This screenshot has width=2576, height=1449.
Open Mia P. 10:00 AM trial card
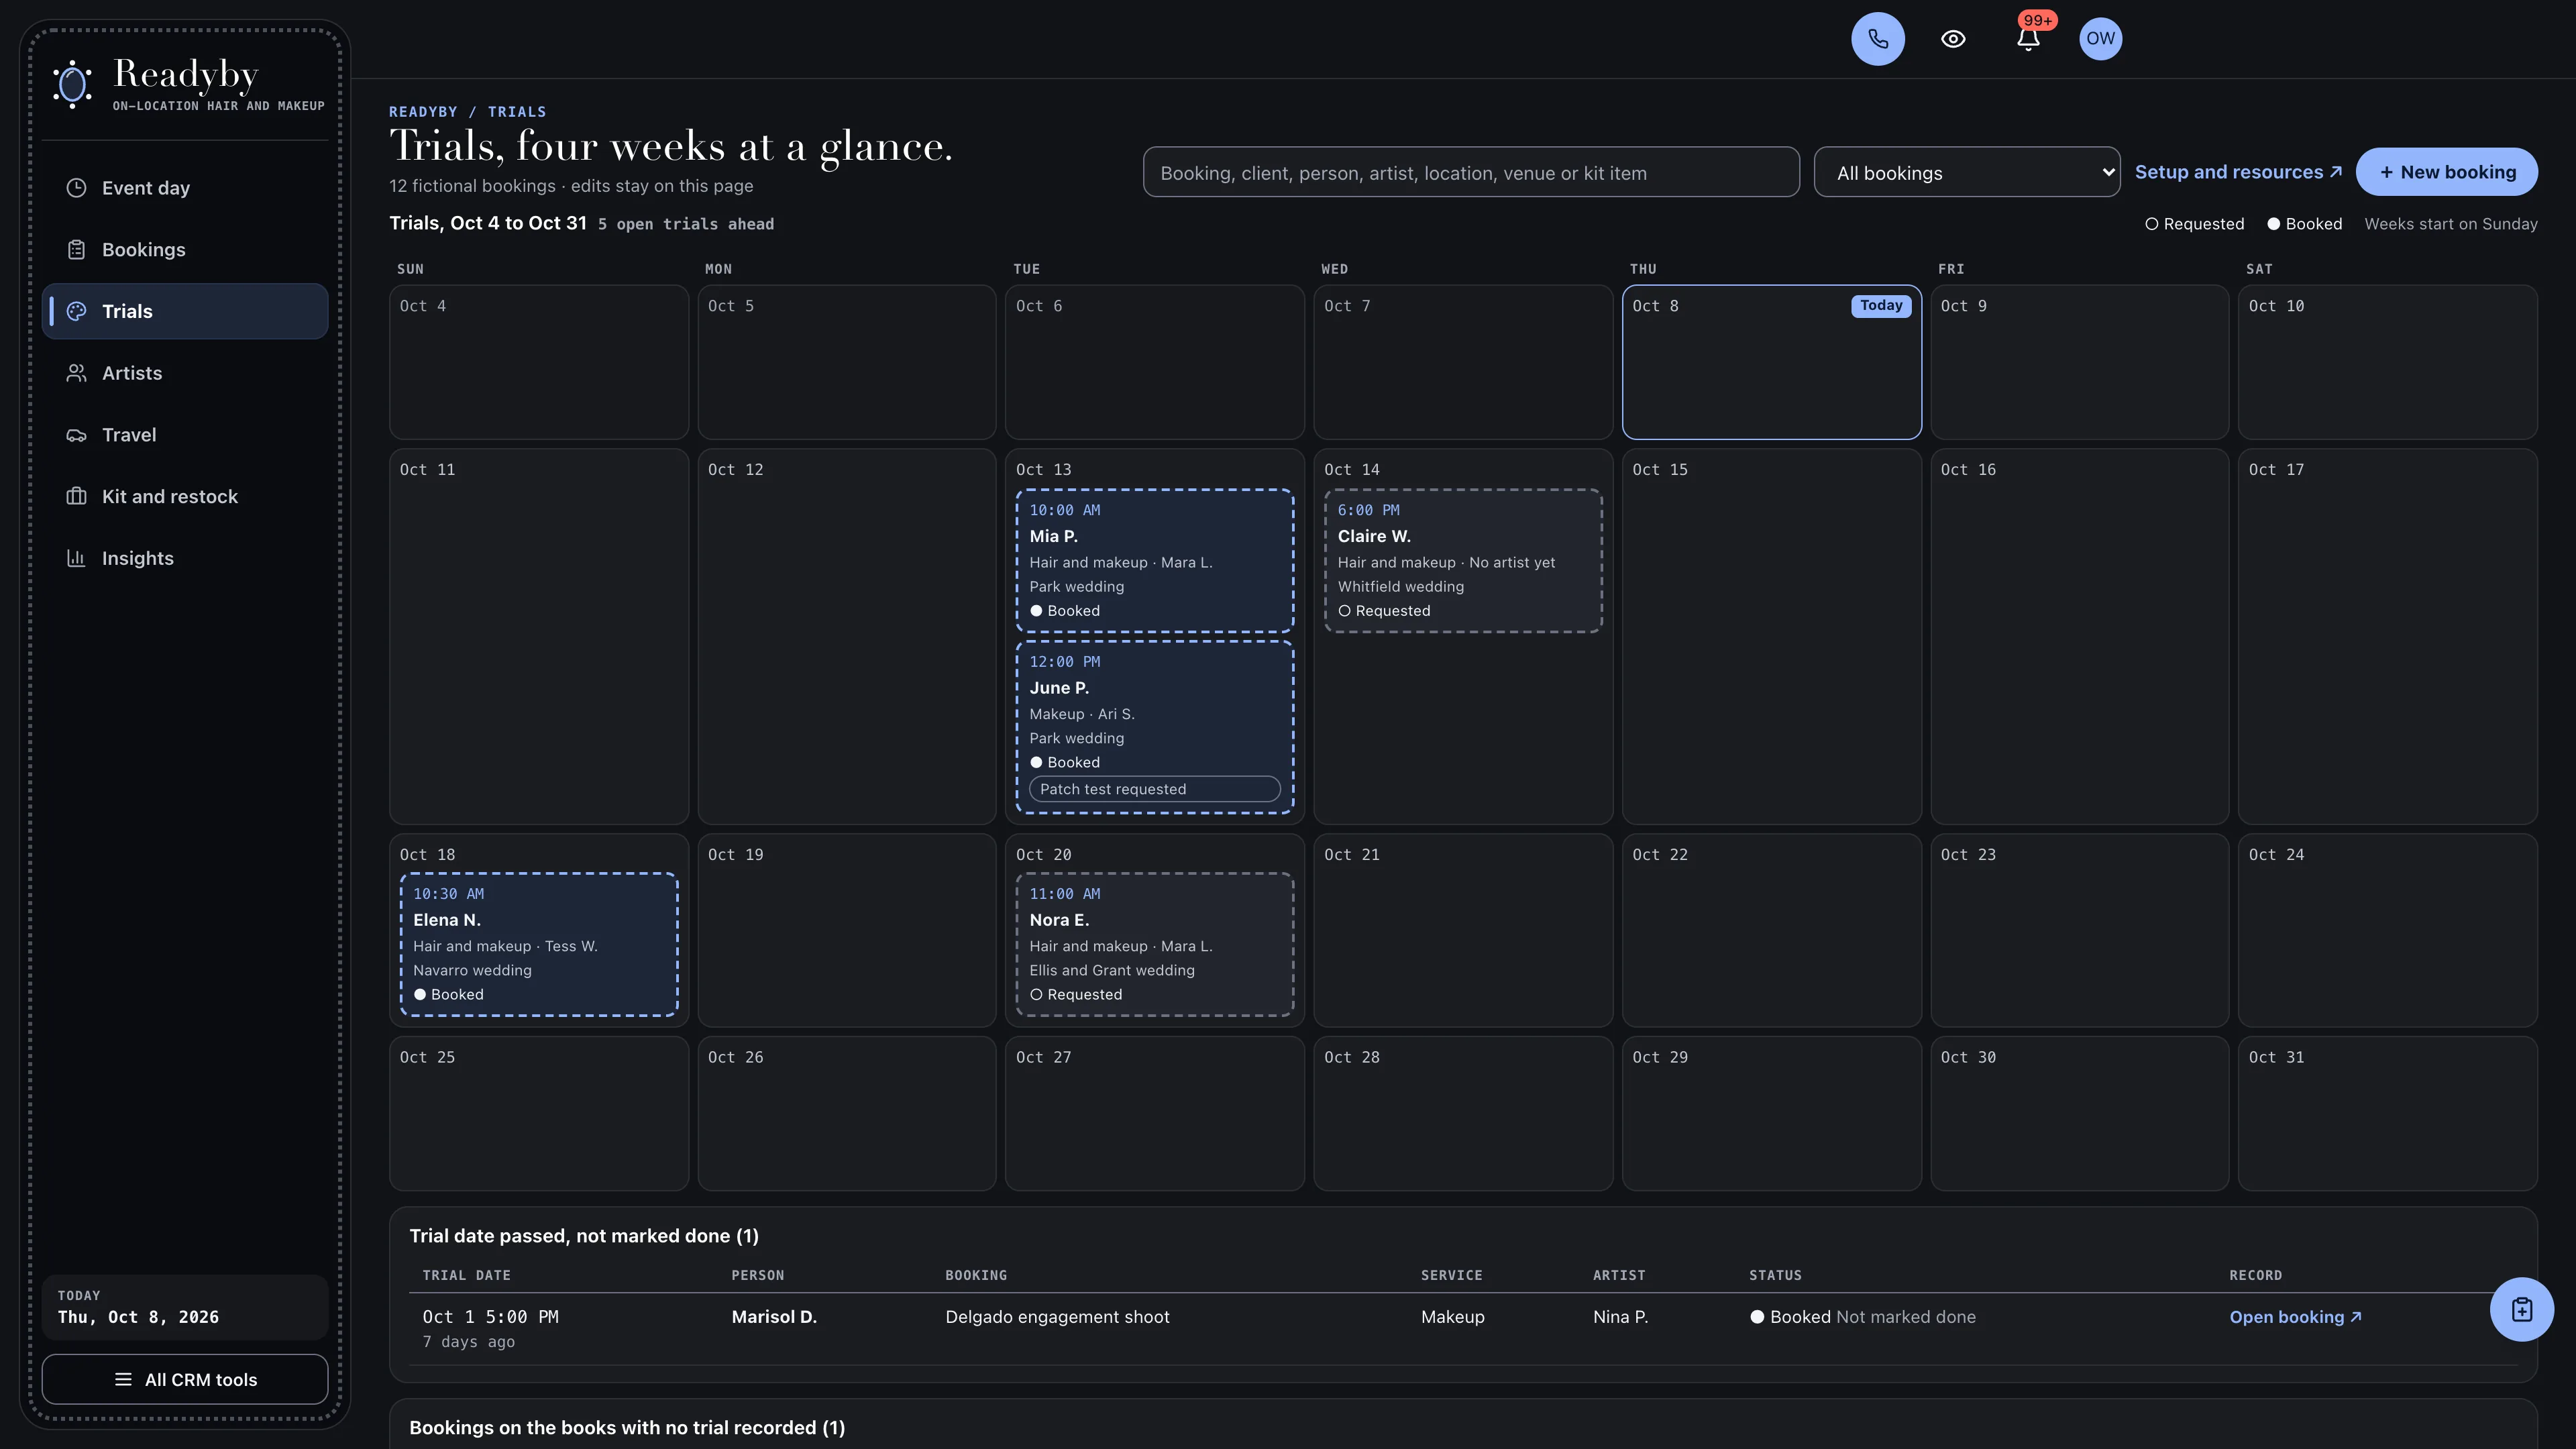1154,560
